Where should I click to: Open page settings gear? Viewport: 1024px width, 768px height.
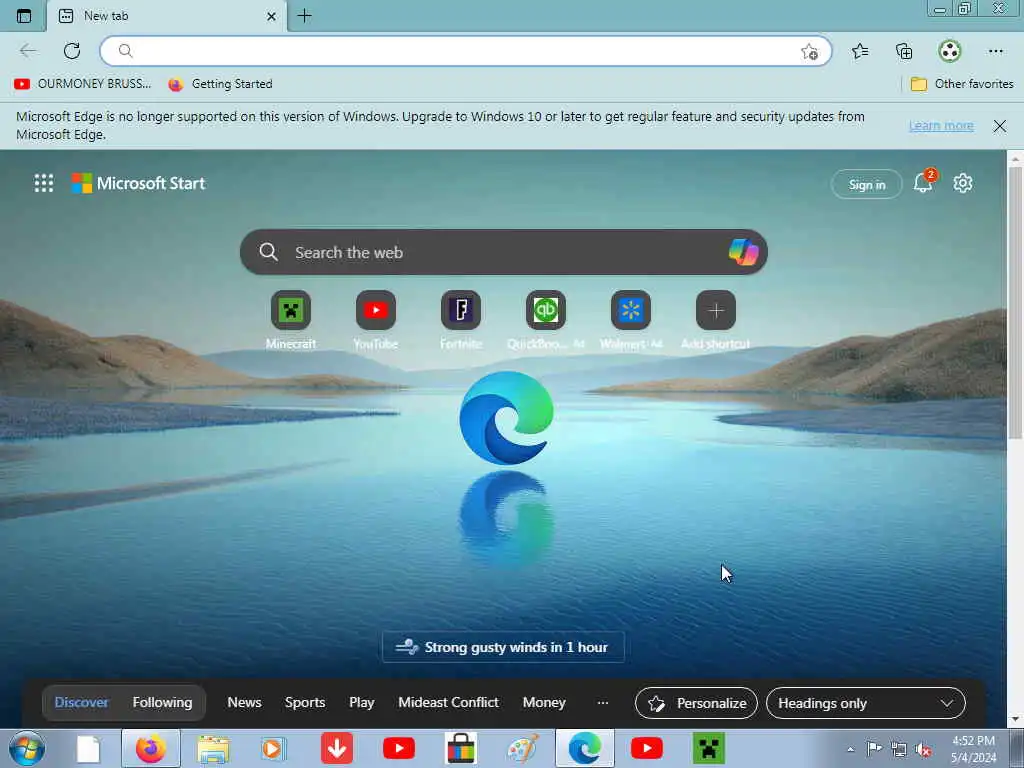click(963, 183)
